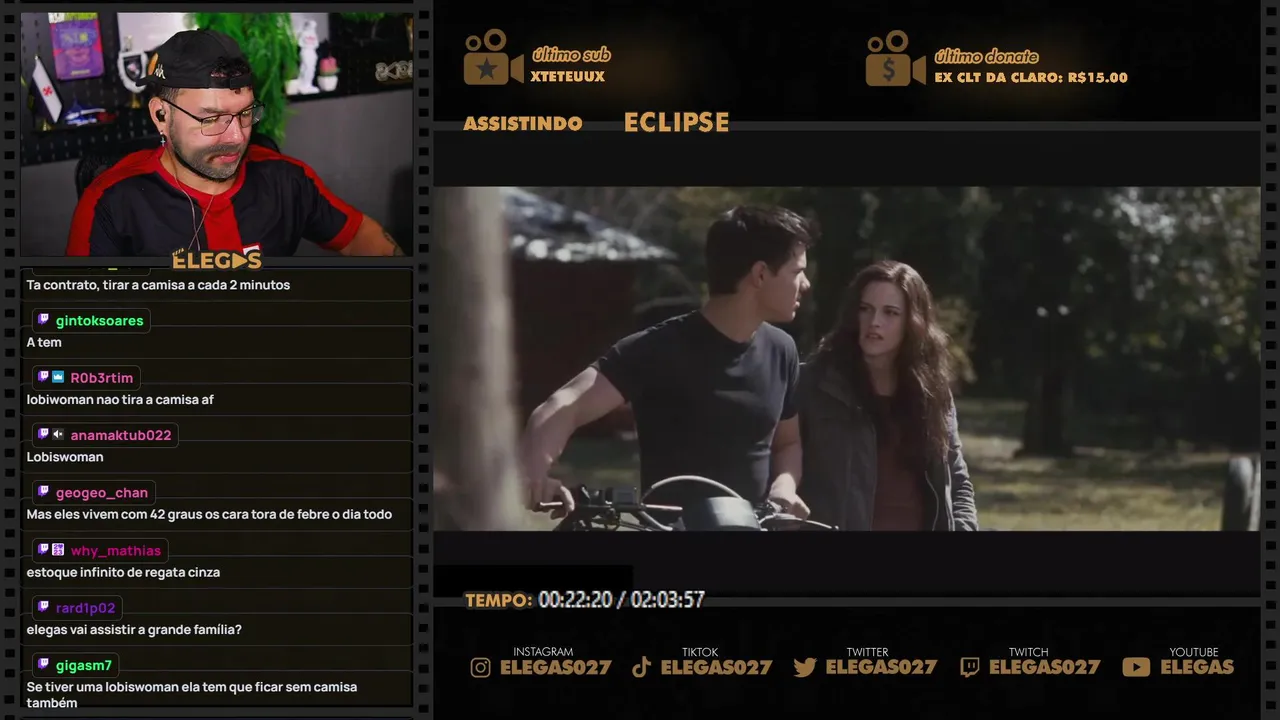Click the 'Lobiswoman' chat message
Viewport: 1280px width, 720px height.
click(x=65, y=457)
